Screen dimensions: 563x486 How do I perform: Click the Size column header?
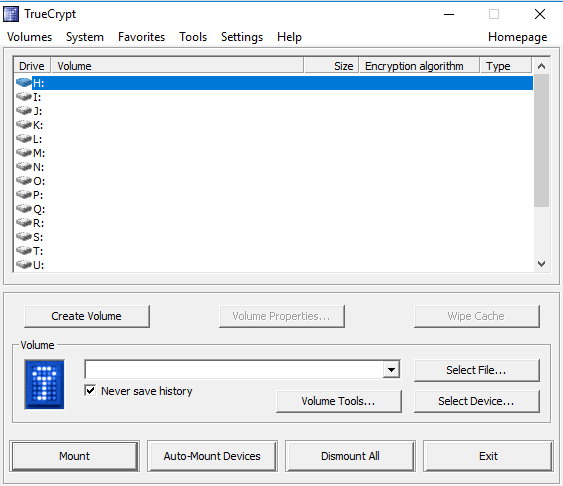click(331, 66)
